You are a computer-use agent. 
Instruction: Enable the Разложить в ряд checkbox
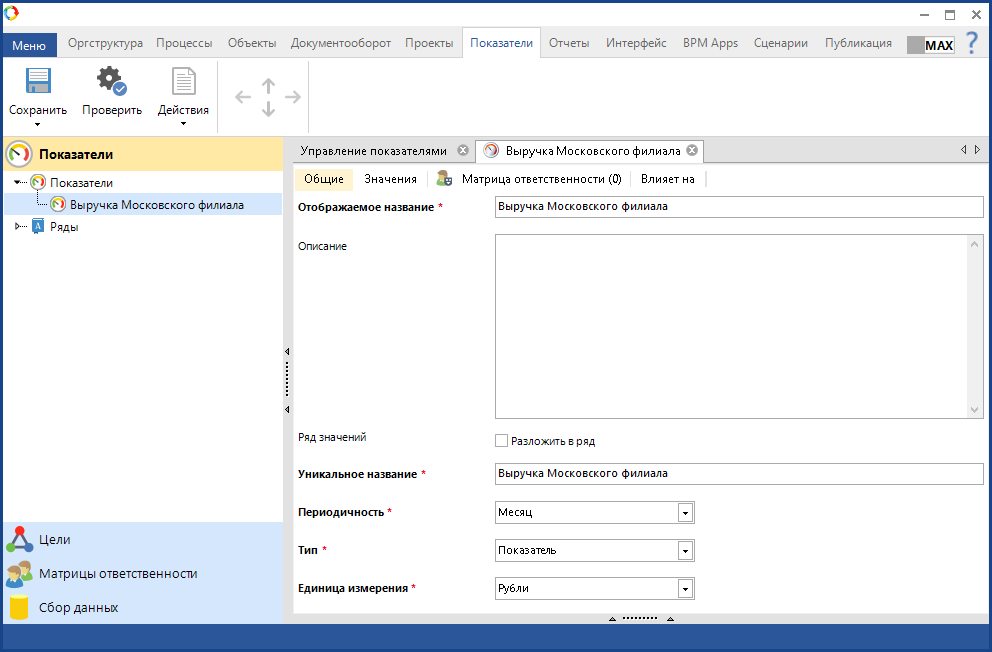pyautogui.click(x=502, y=441)
